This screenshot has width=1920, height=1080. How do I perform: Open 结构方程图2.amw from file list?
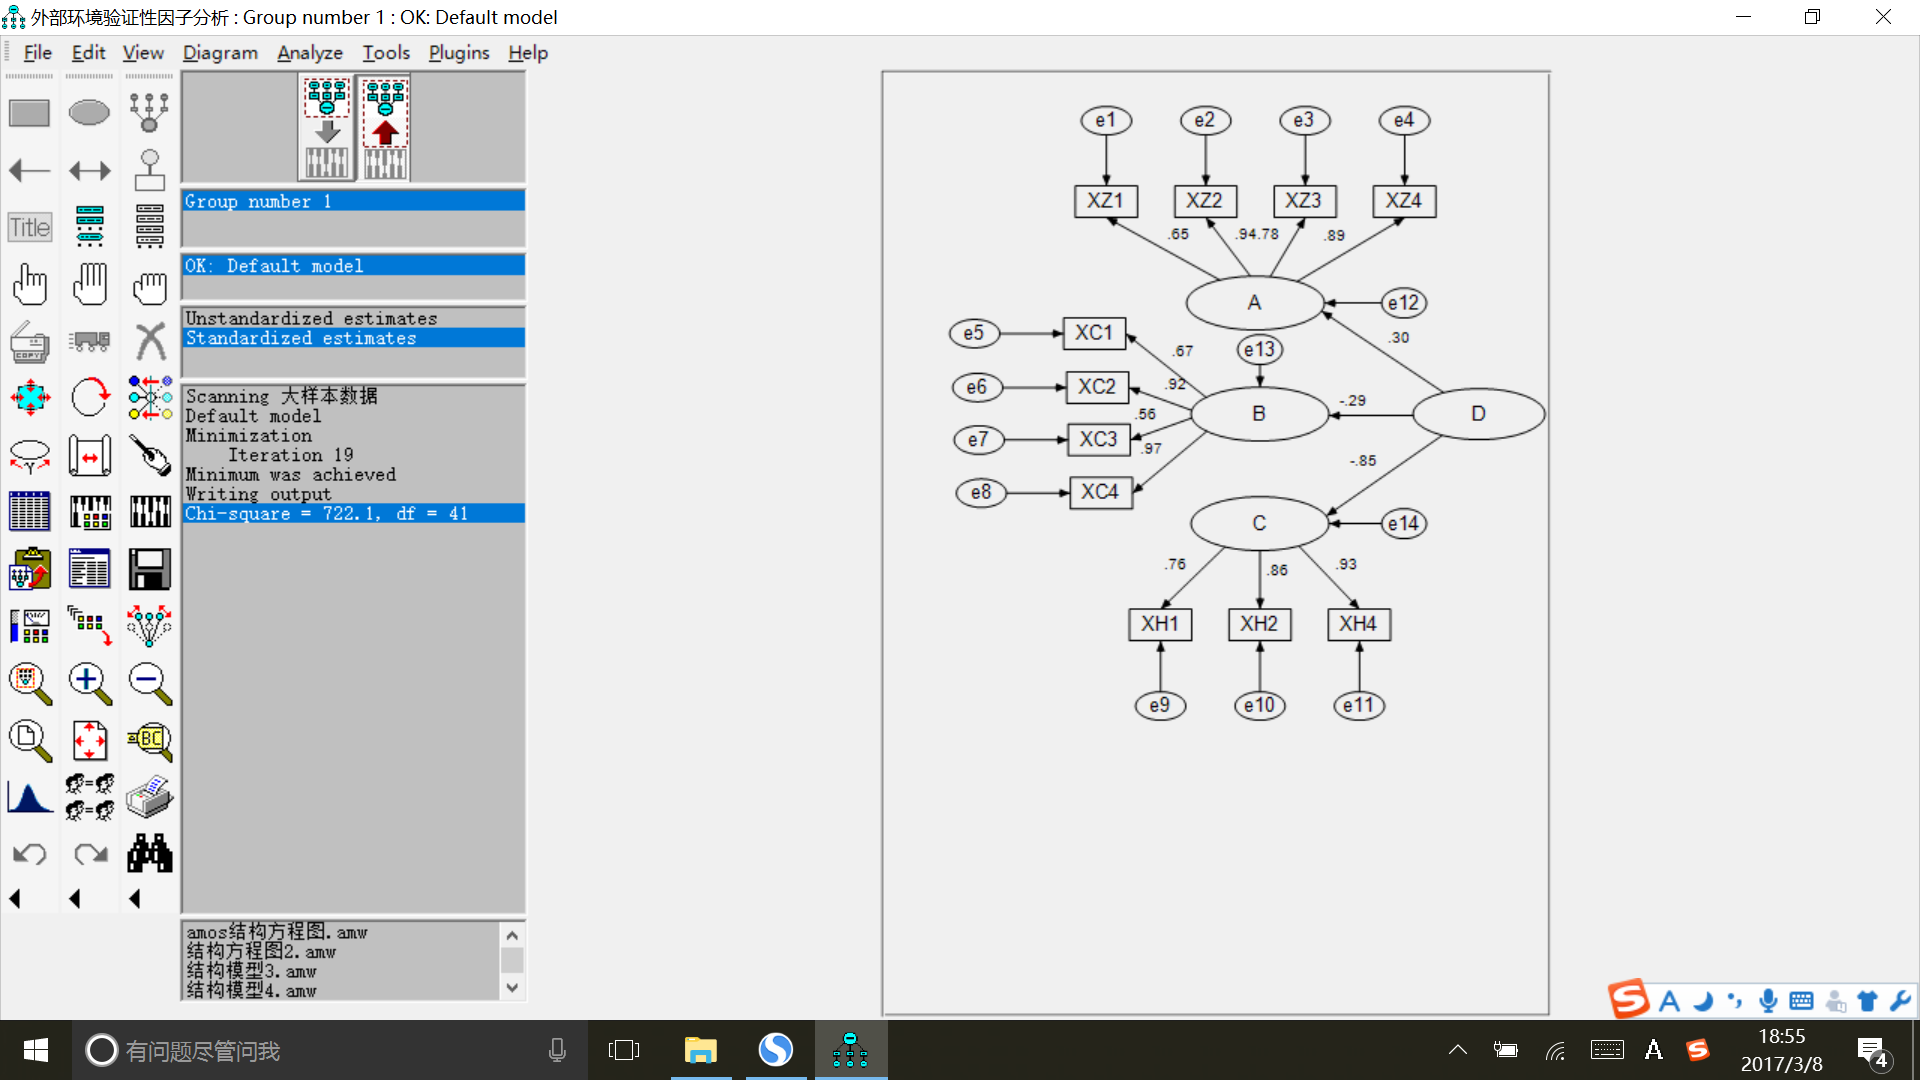pyautogui.click(x=261, y=952)
